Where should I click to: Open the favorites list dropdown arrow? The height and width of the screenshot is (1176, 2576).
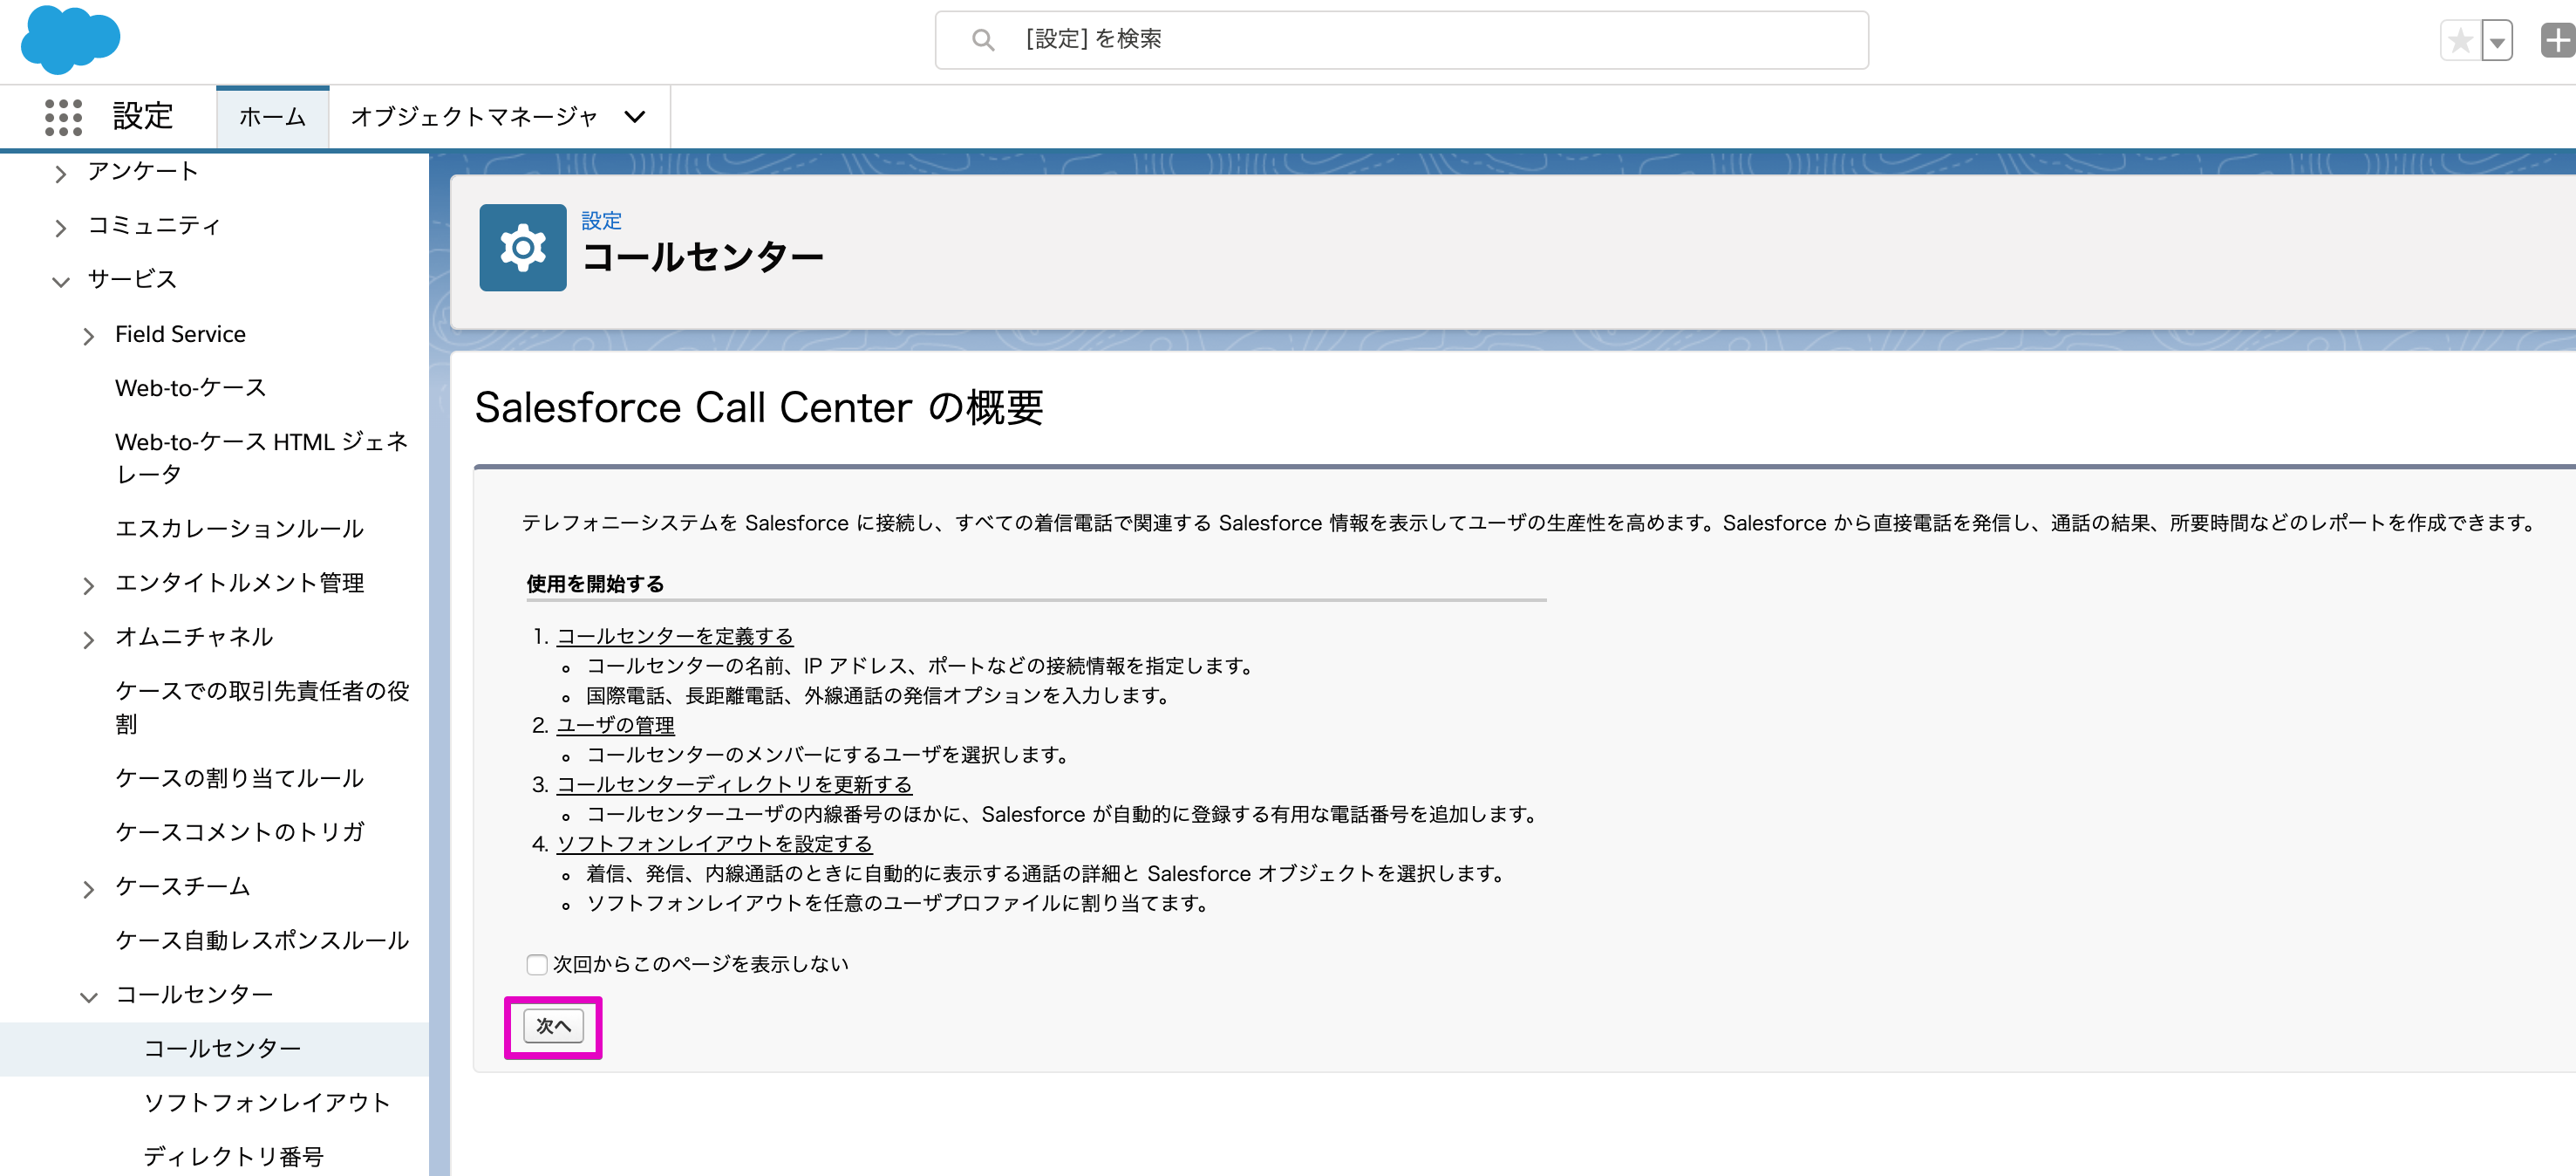tap(2497, 41)
